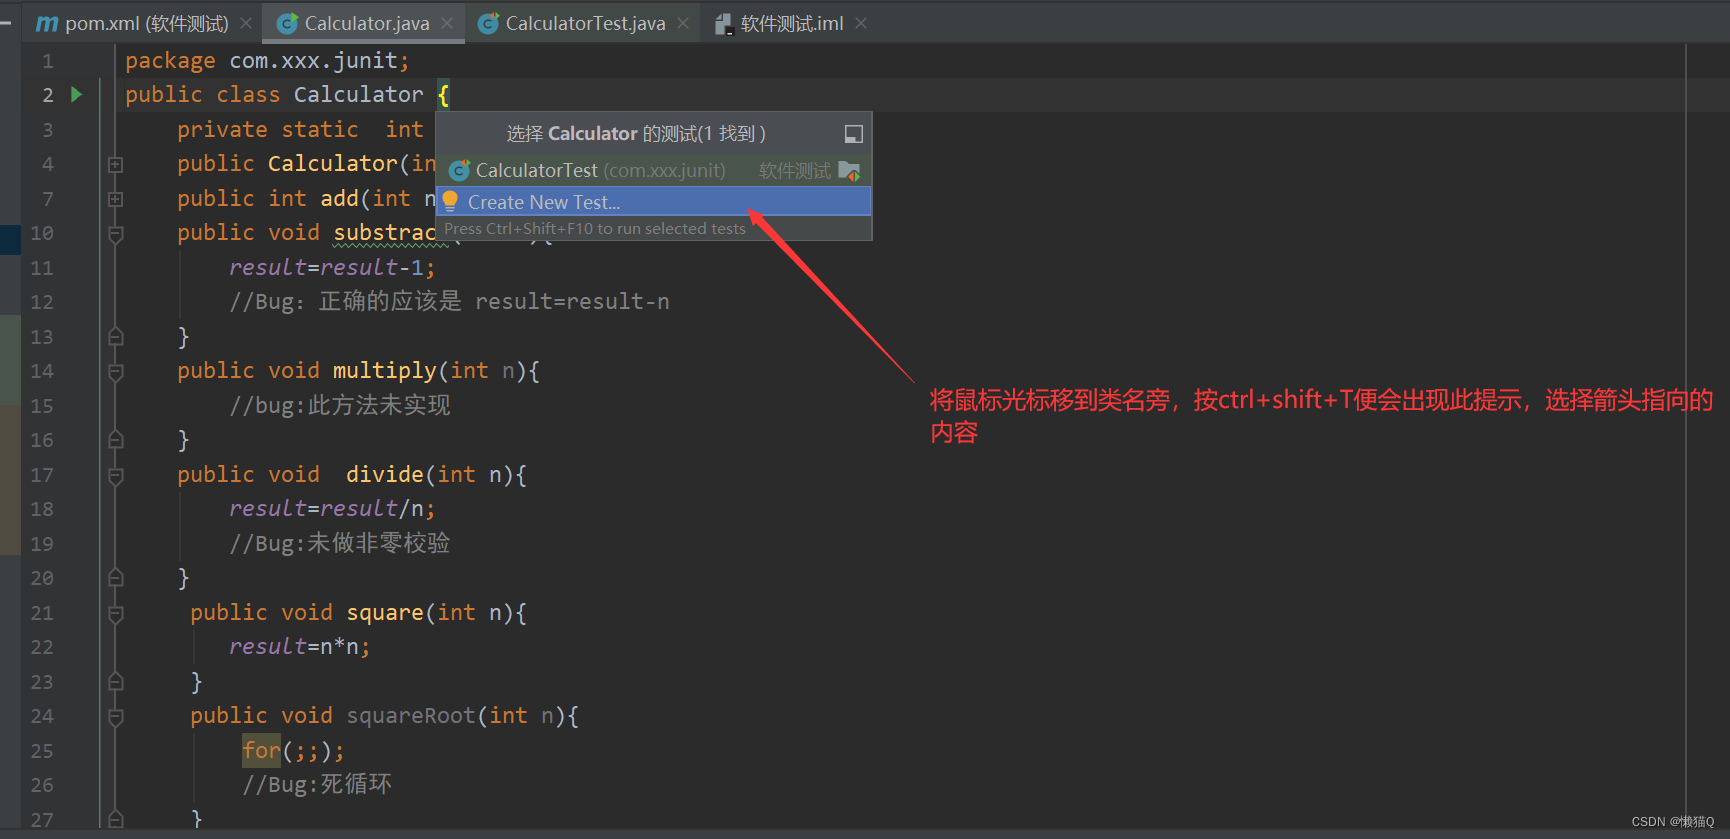Viewport: 1730px width, 839px height.
Task: Close the CalculatorTest.java tab
Action: 683,23
